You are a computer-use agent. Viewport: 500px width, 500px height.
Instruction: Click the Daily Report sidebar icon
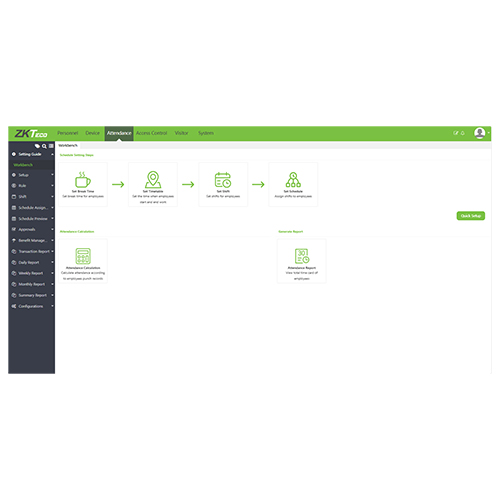click(14, 262)
